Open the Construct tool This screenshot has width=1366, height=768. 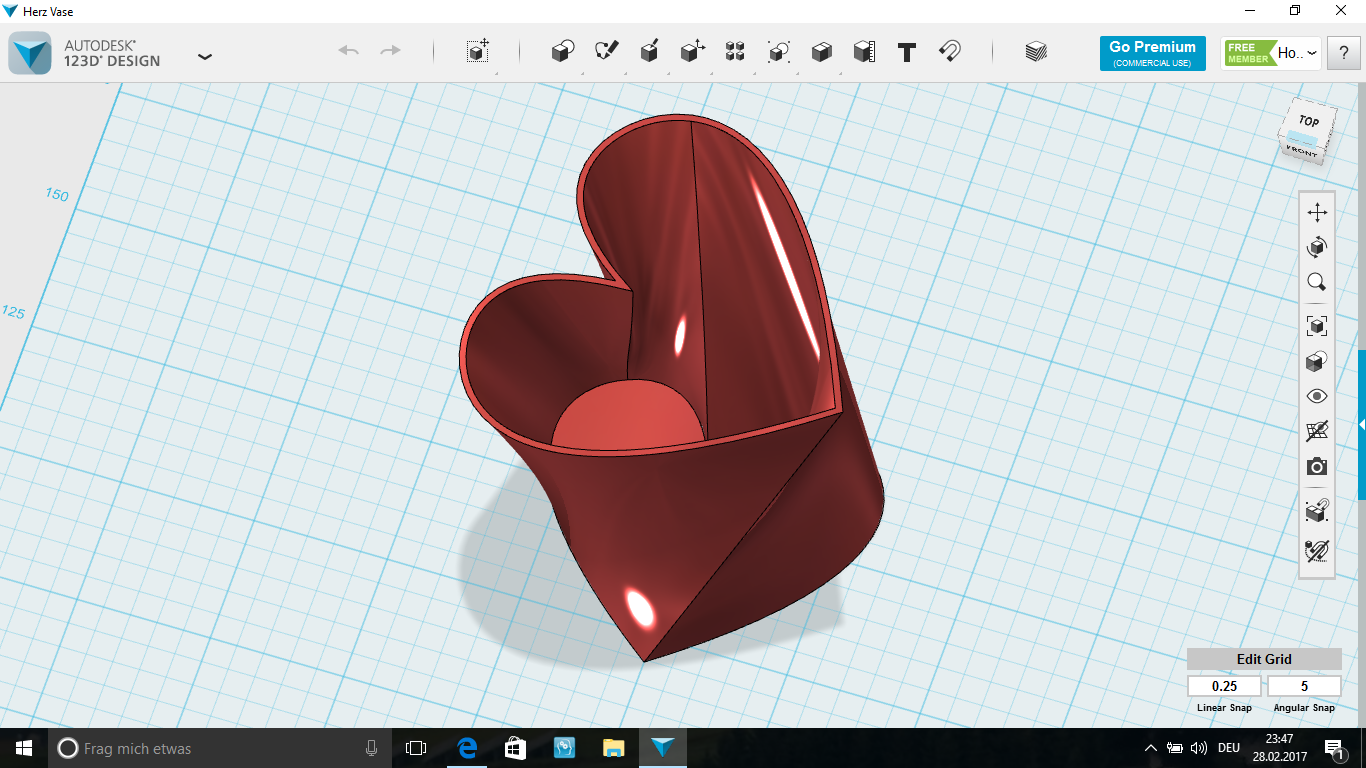point(650,51)
